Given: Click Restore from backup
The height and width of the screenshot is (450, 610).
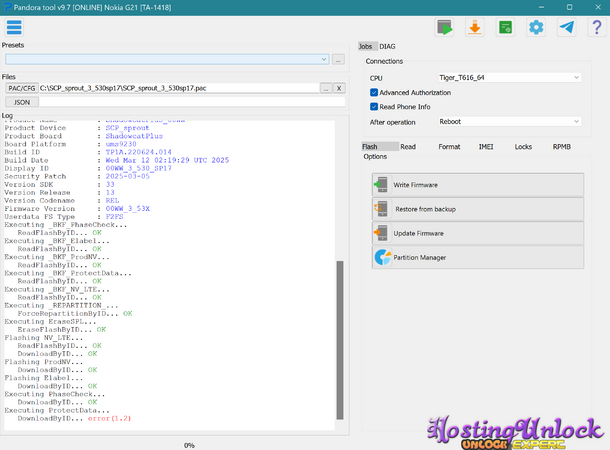Looking at the screenshot, I should coord(477,209).
